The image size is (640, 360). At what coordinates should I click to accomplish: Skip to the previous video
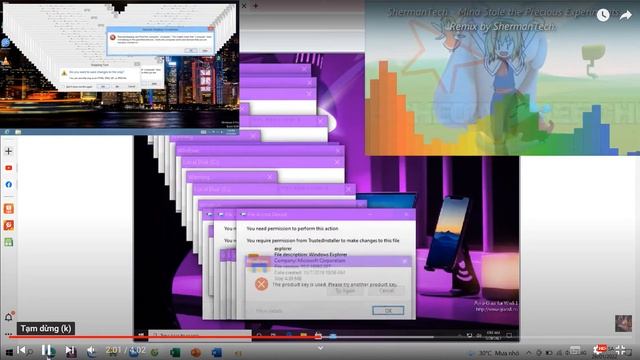22,350
